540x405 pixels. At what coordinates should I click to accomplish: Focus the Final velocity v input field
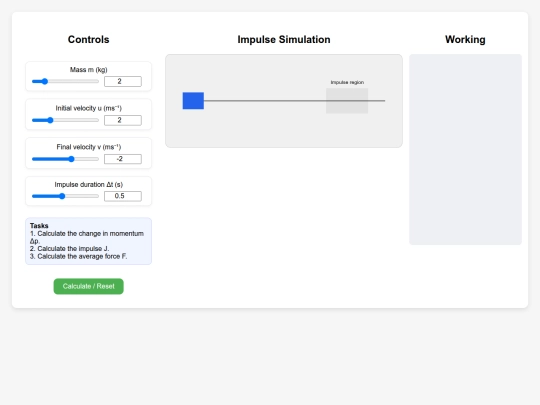pos(123,159)
